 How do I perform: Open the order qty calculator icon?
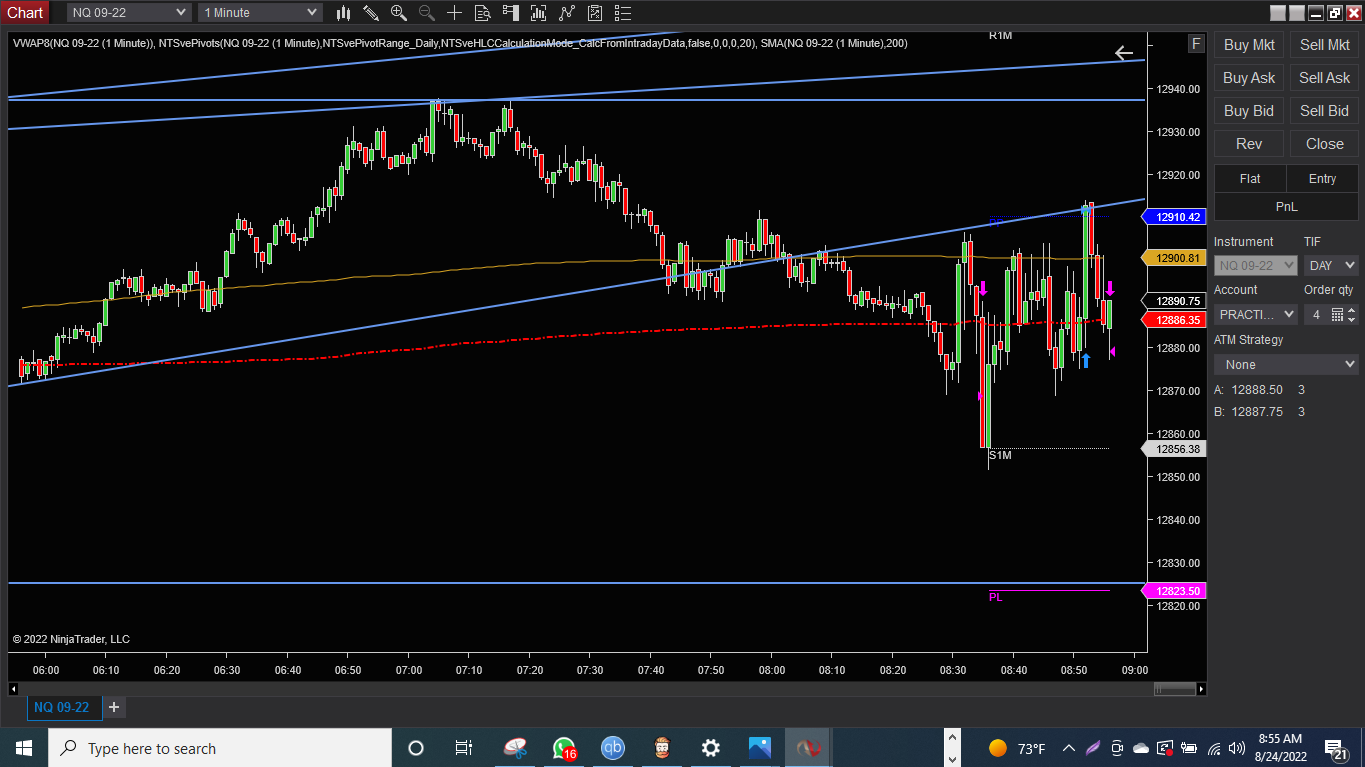1338,314
